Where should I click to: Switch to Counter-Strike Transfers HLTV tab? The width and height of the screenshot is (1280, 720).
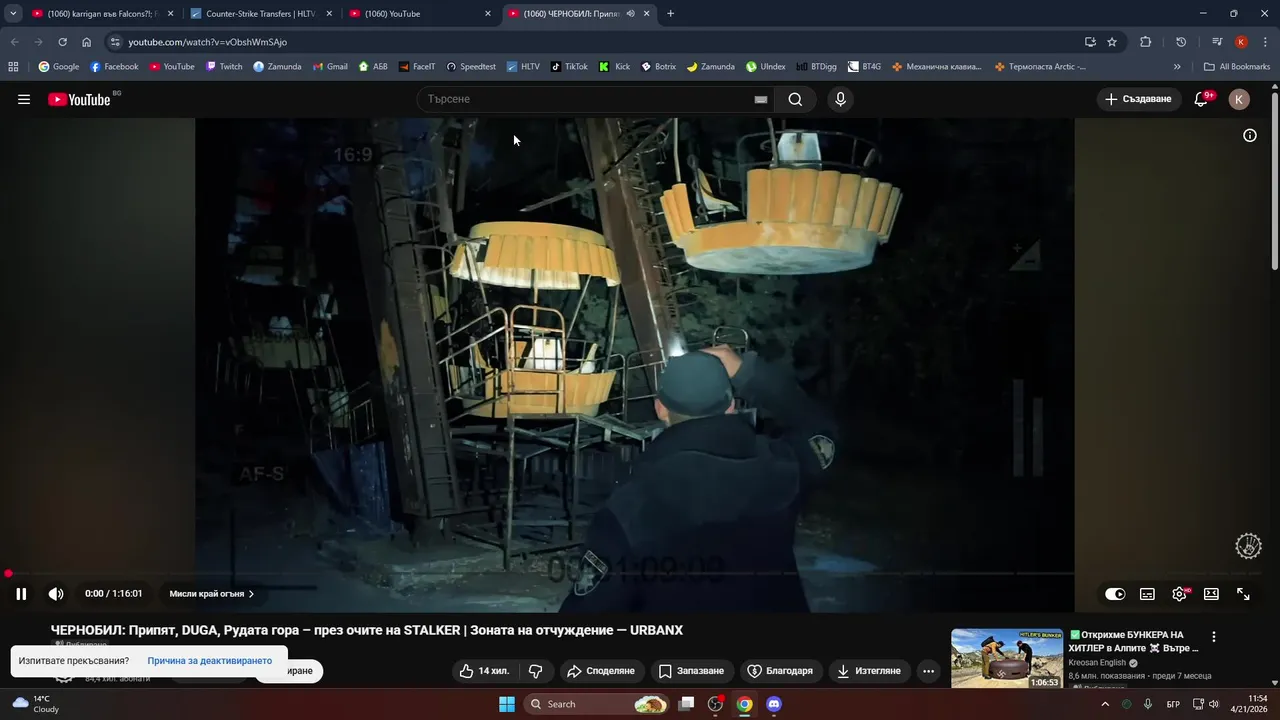point(260,14)
